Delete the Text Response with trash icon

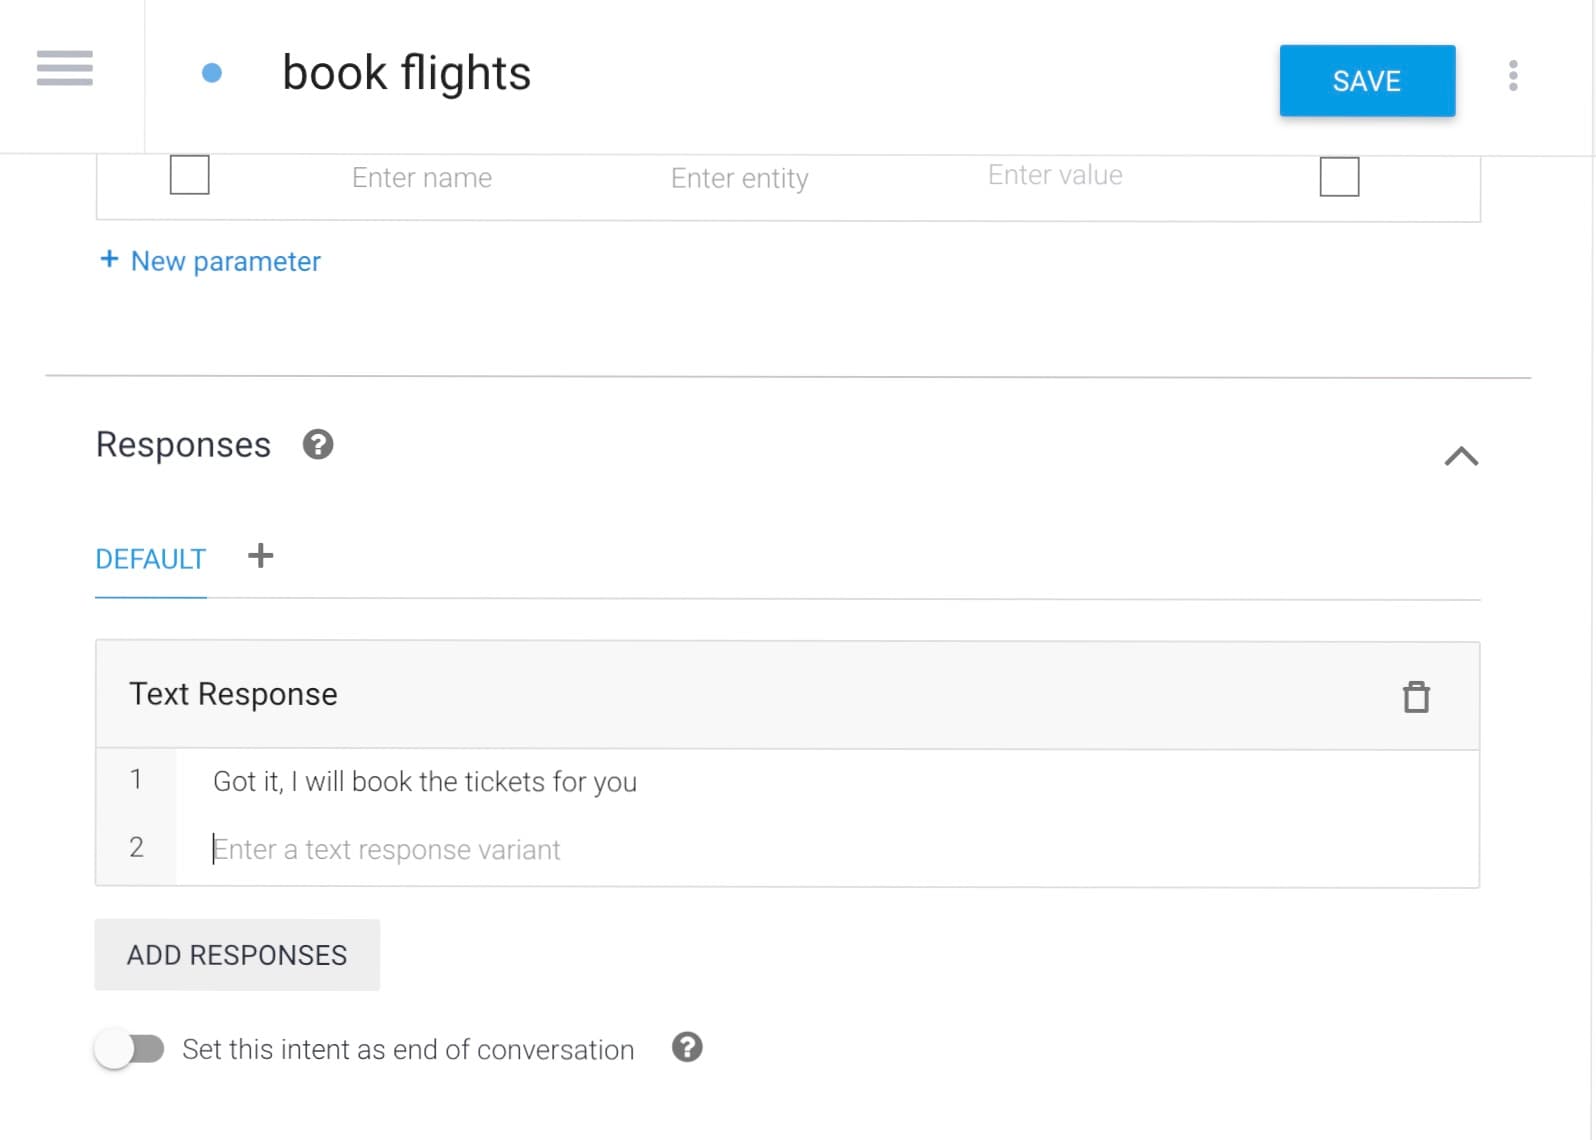[1416, 696]
